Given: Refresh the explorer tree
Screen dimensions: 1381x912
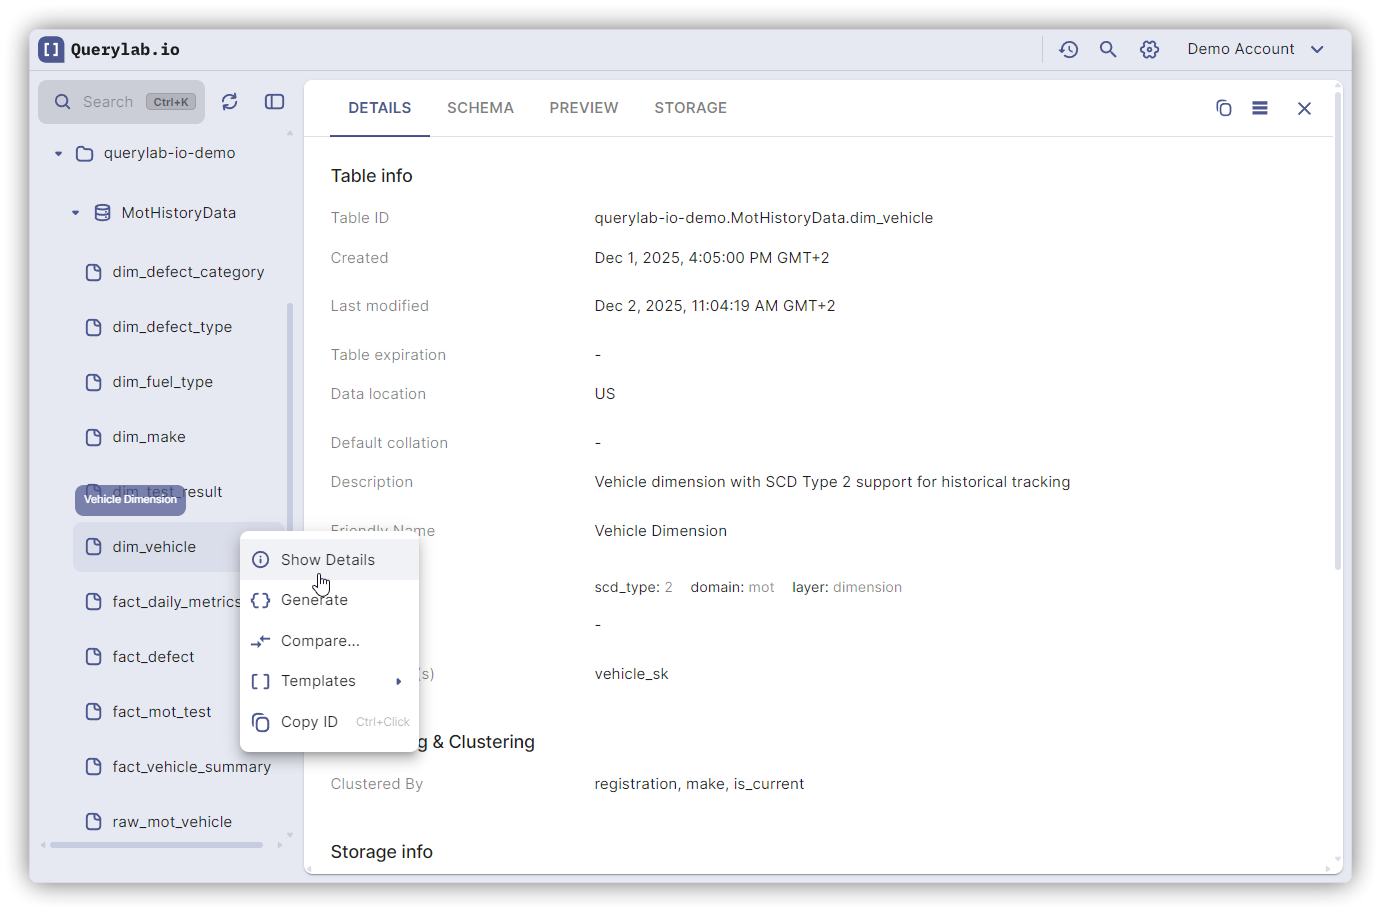Looking at the screenshot, I should 230,102.
